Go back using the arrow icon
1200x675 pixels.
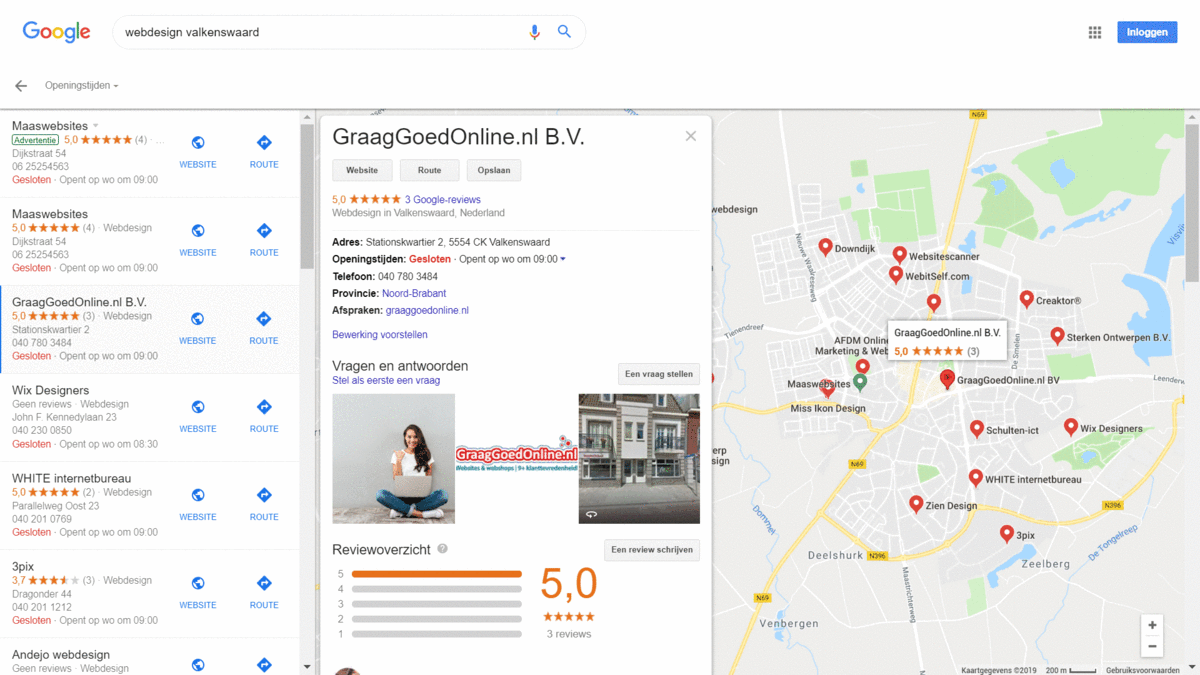(x=20, y=85)
